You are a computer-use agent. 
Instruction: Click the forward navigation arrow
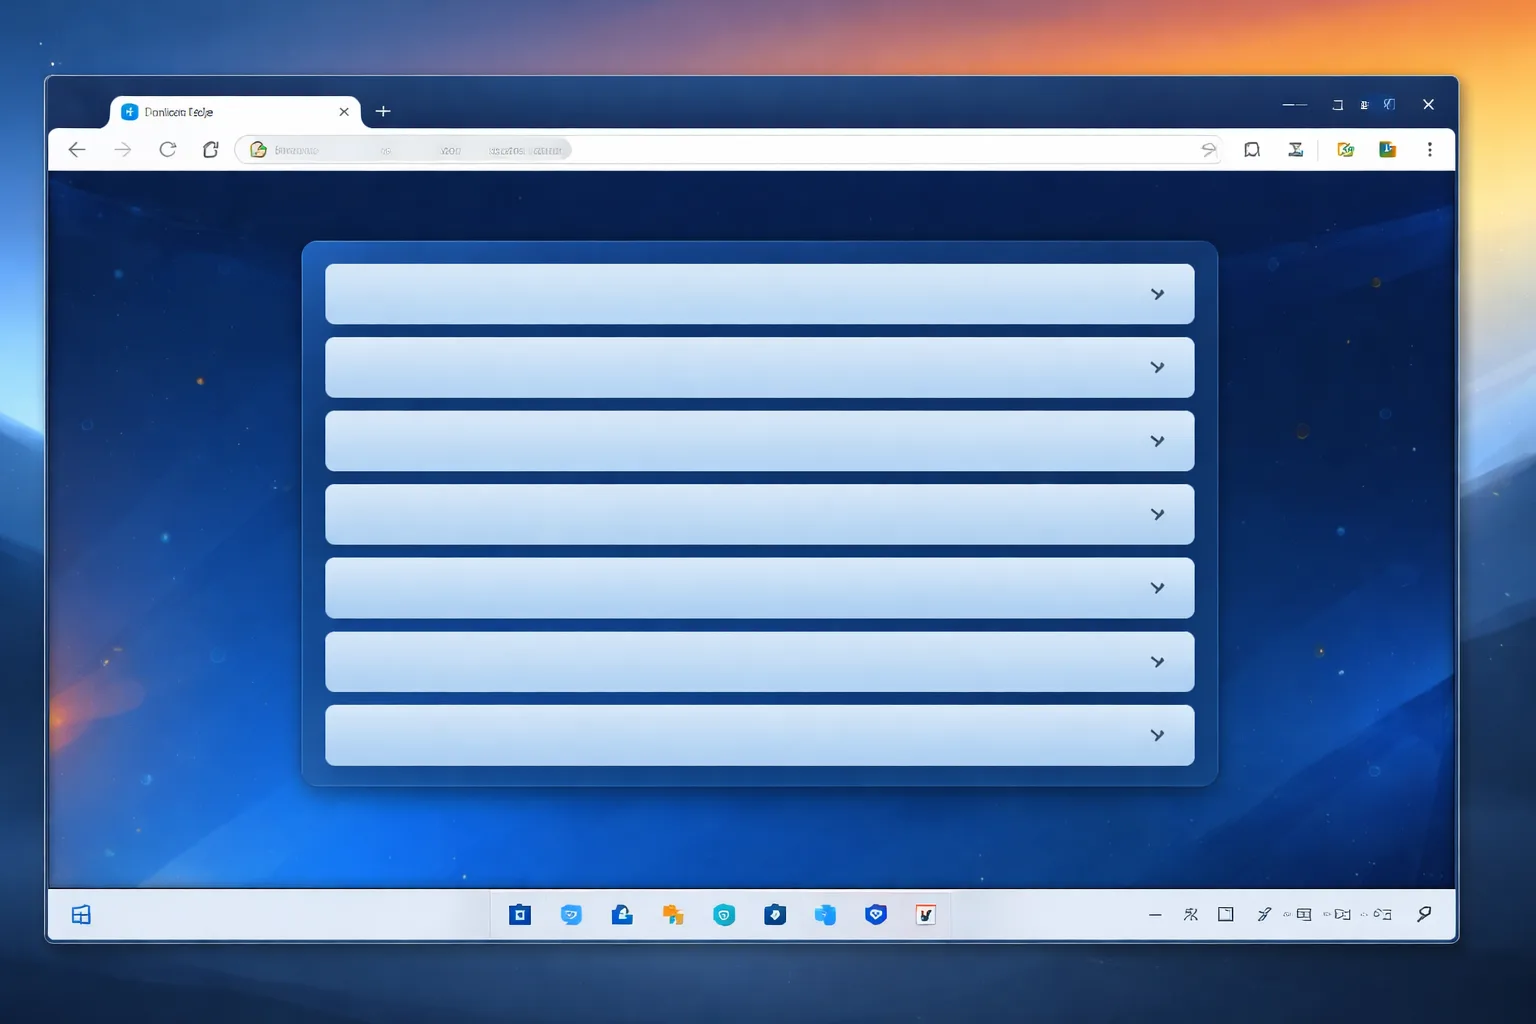pyautogui.click(x=122, y=150)
